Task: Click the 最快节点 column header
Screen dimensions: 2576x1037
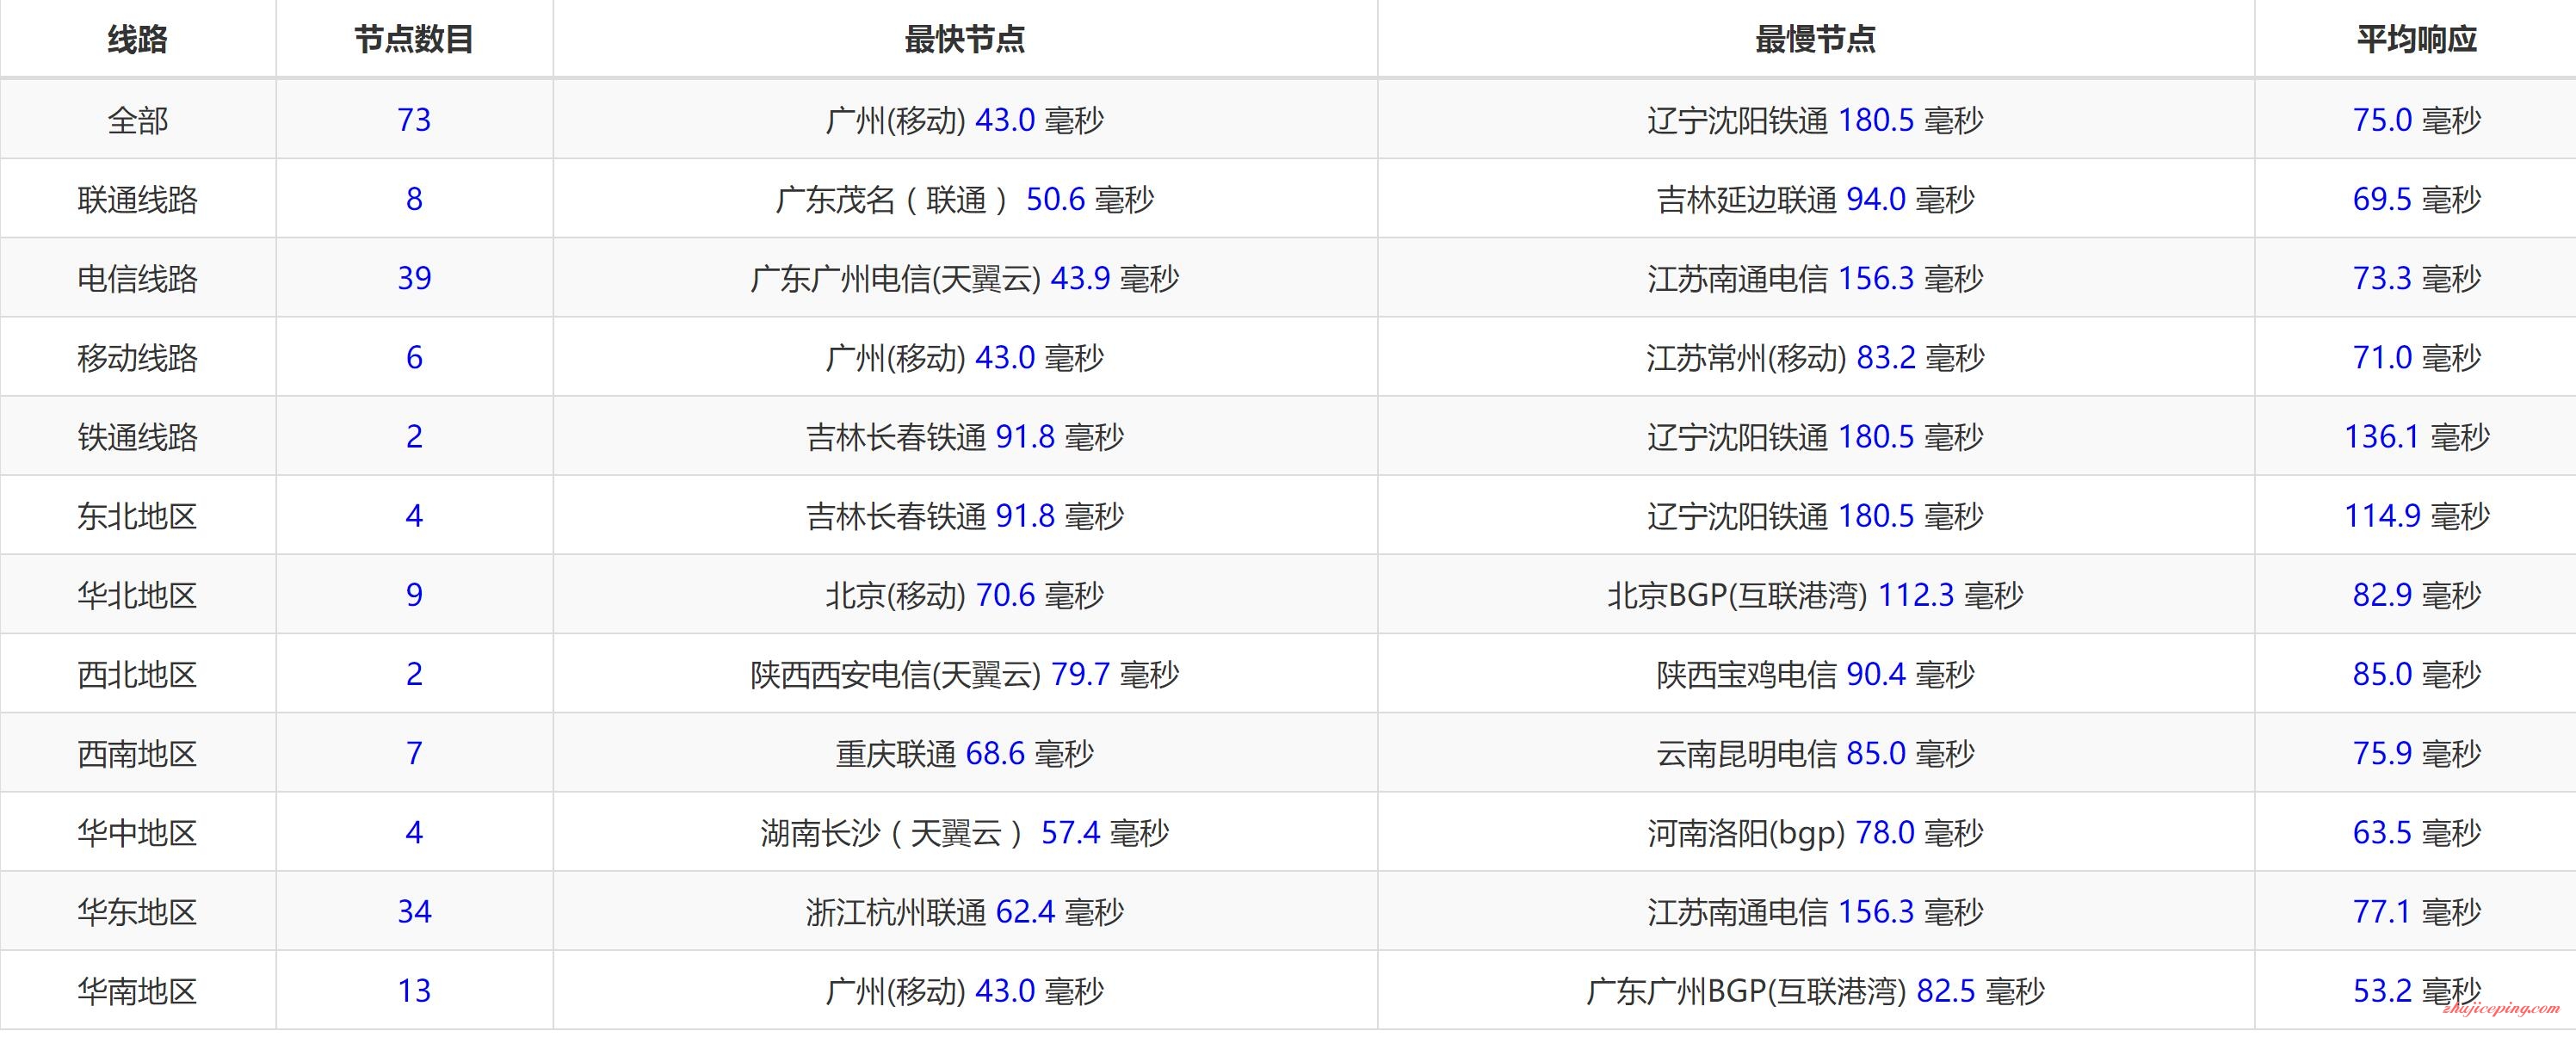Action: point(965,40)
